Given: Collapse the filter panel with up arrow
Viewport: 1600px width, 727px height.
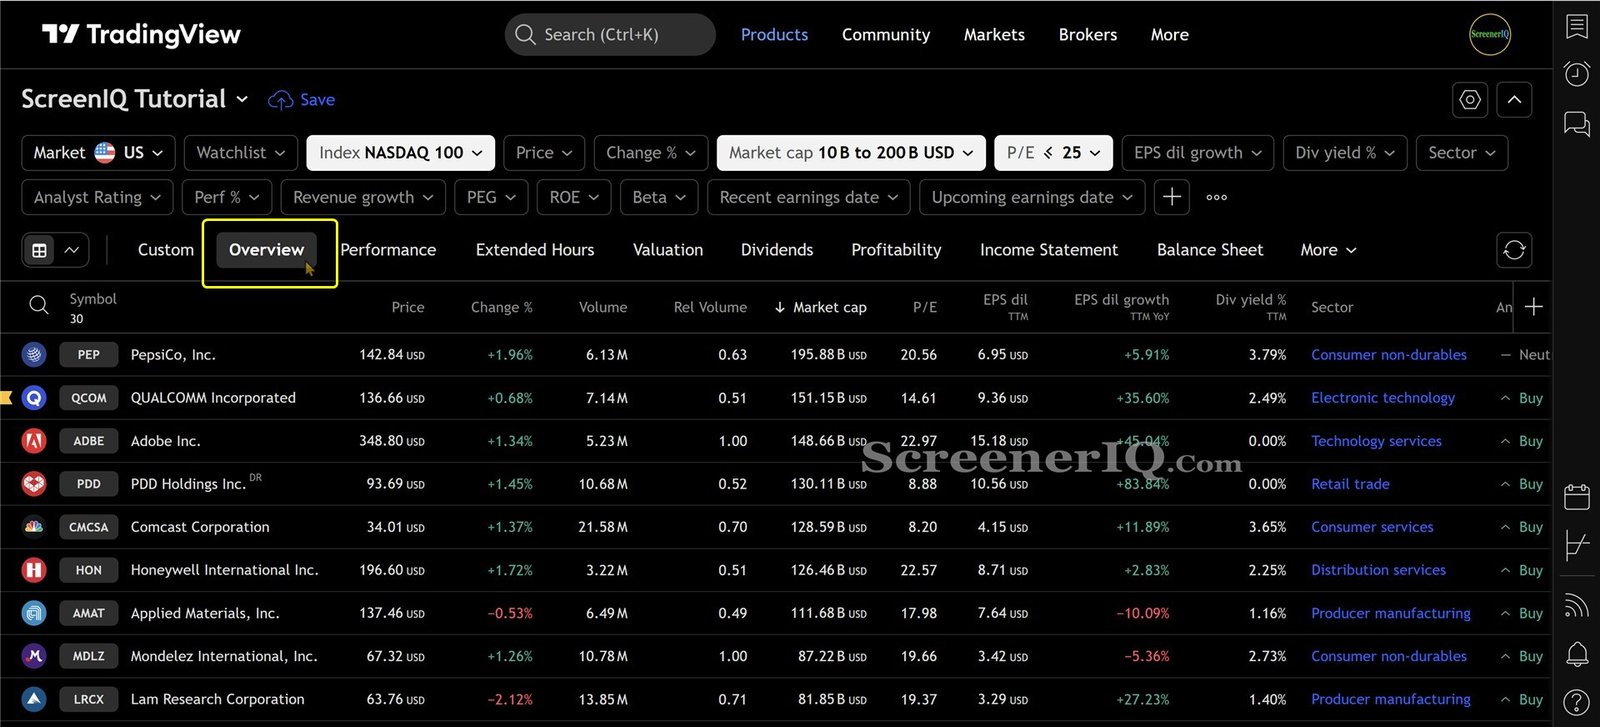Looking at the screenshot, I should [x=1514, y=100].
